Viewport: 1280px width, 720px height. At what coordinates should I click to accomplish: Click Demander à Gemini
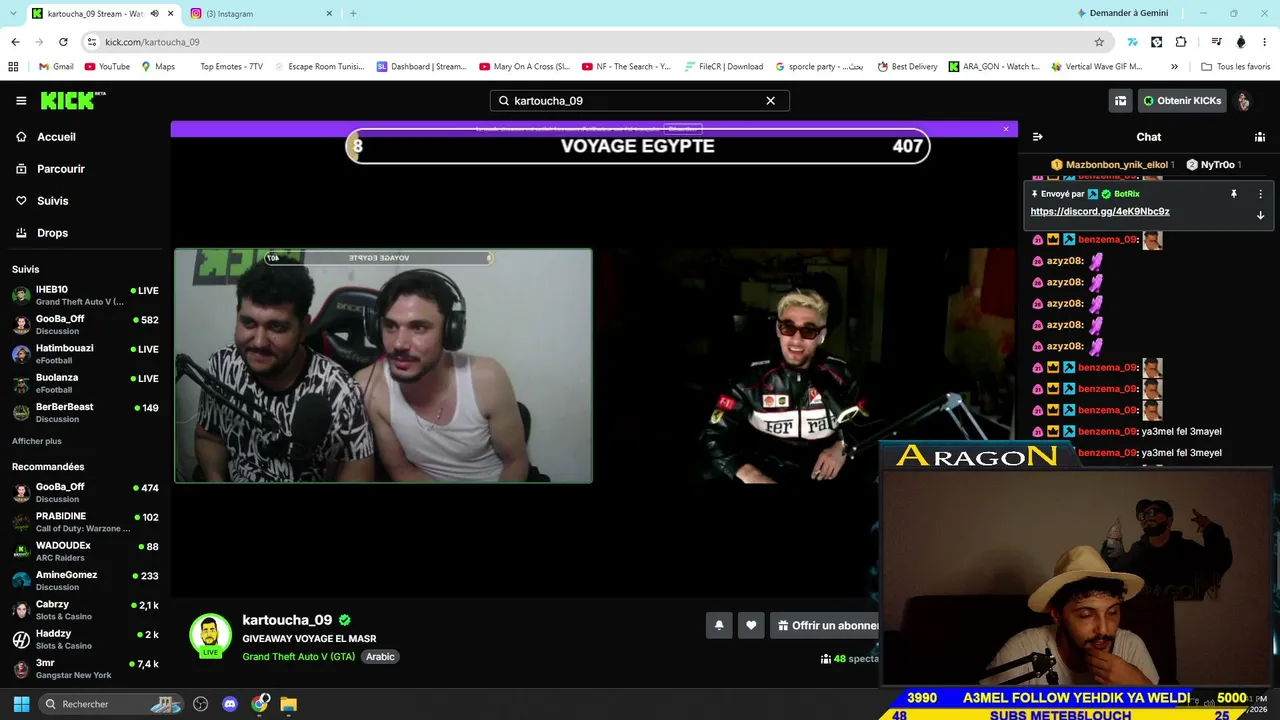tap(1123, 13)
